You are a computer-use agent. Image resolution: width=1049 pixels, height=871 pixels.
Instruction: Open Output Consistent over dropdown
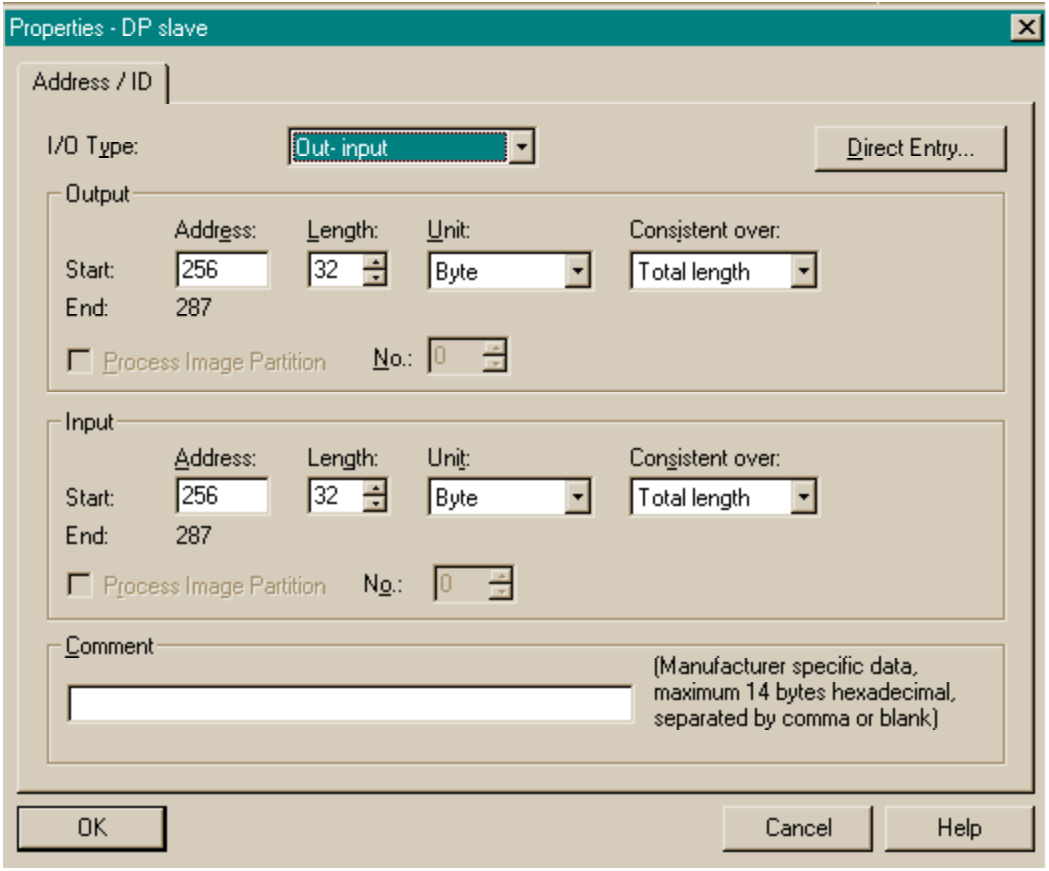[x=803, y=271]
